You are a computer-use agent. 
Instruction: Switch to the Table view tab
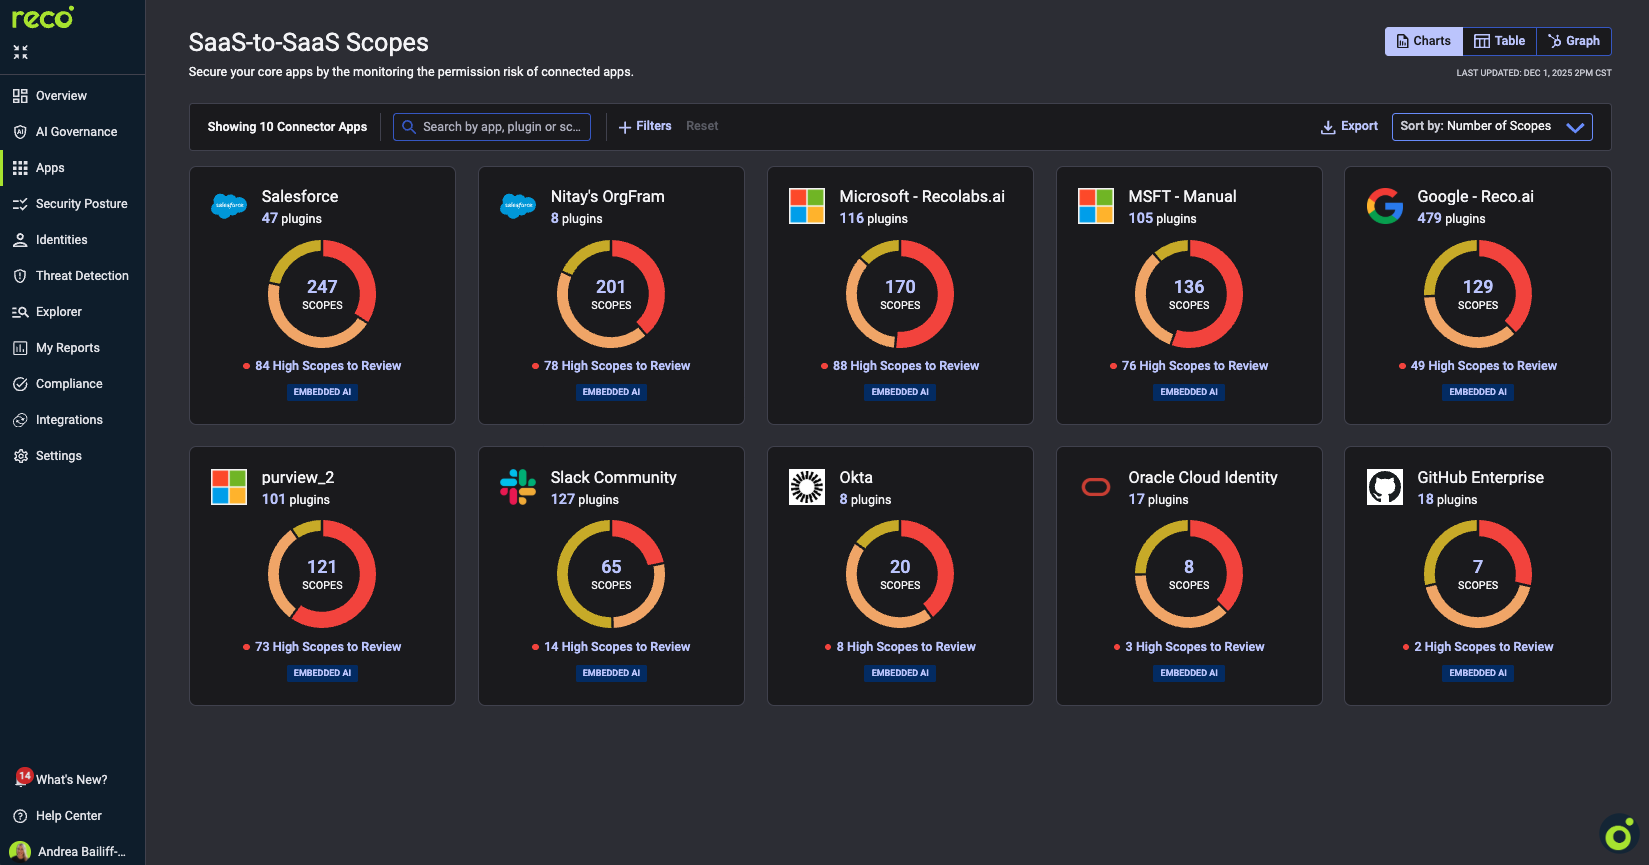coord(1499,41)
